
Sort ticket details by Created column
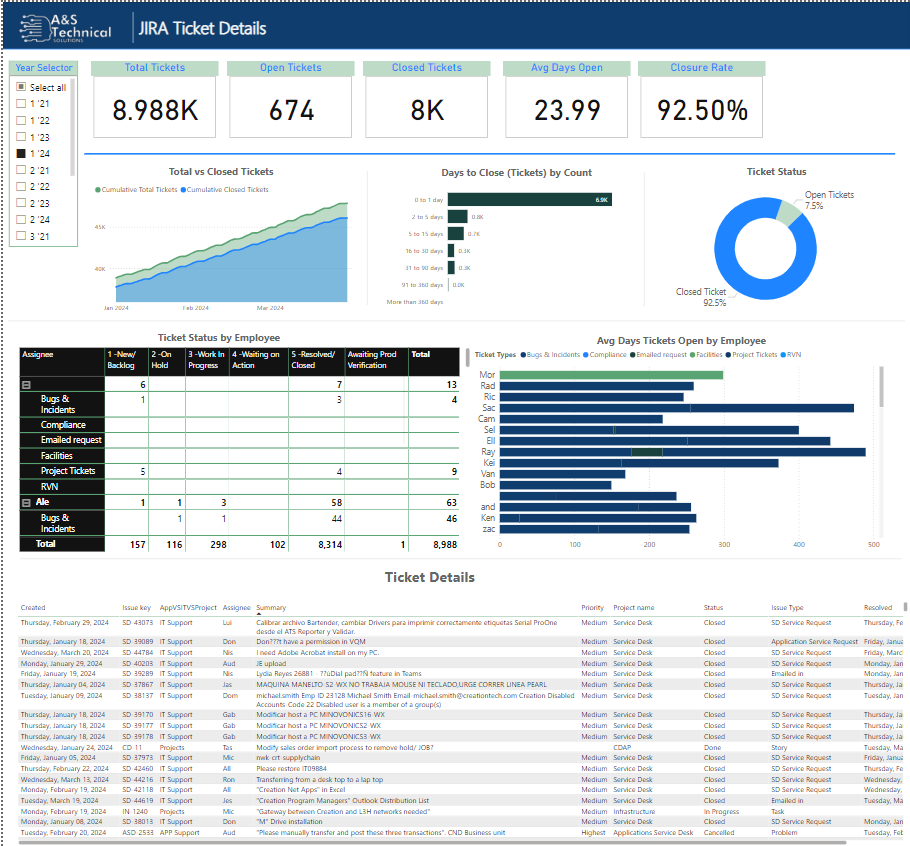[x=33, y=608]
